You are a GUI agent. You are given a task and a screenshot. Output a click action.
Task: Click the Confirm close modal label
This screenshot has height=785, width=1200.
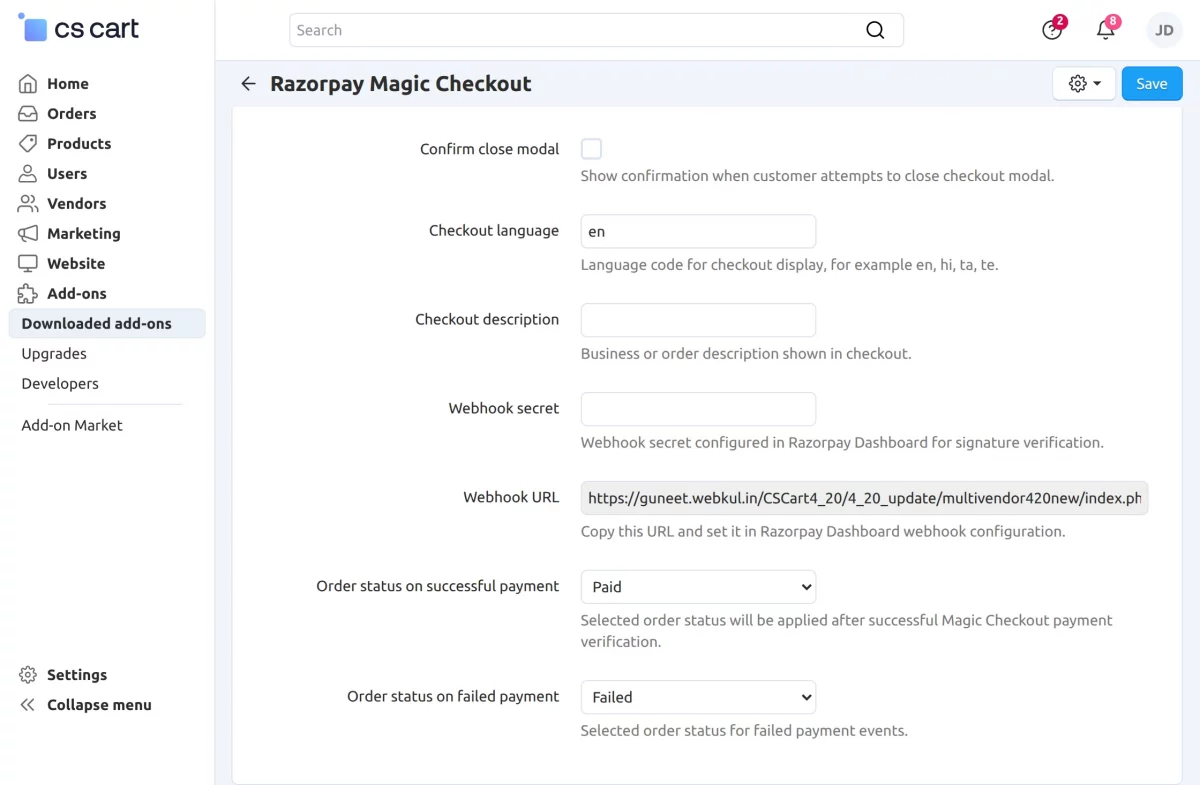[x=490, y=149]
